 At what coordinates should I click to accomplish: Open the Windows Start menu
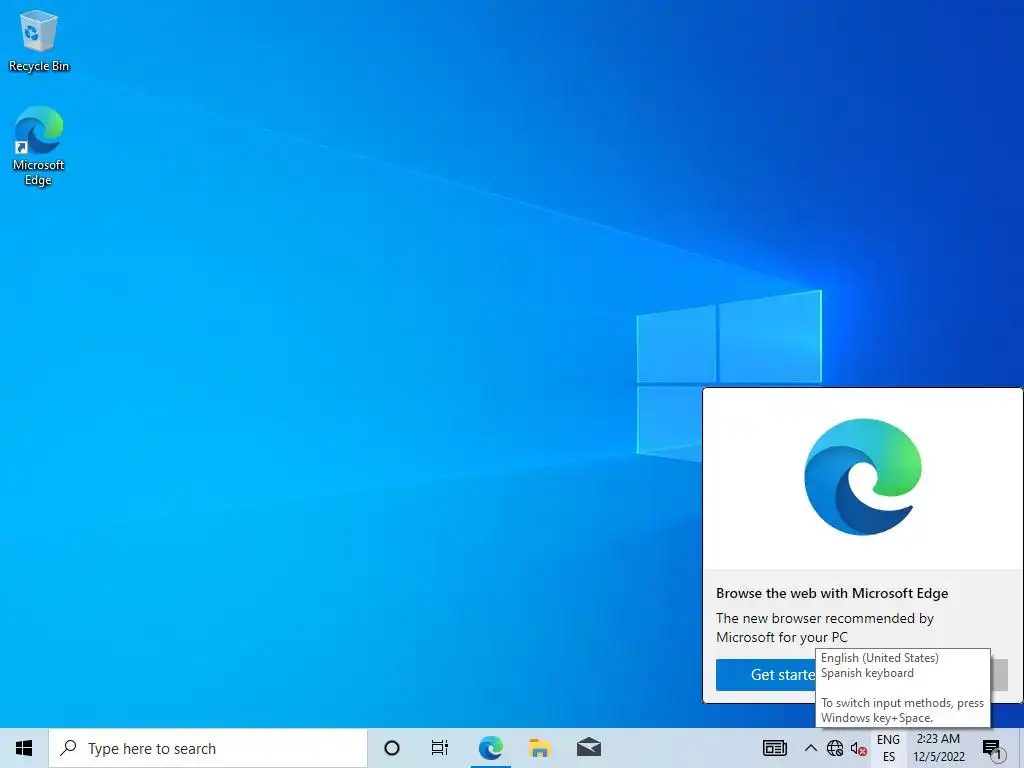pyautogui.click(x=24, y=748)
